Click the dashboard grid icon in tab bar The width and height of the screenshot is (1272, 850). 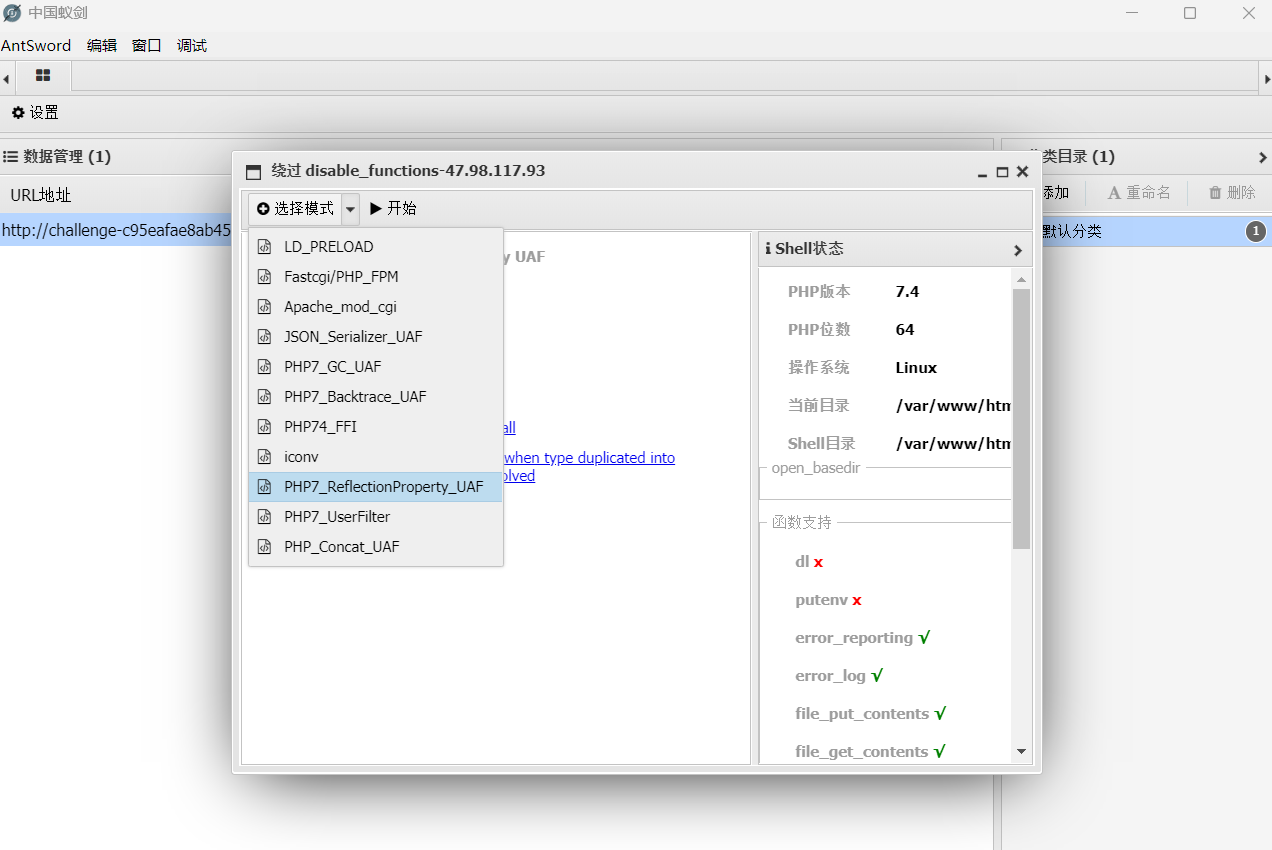(42, 76)
